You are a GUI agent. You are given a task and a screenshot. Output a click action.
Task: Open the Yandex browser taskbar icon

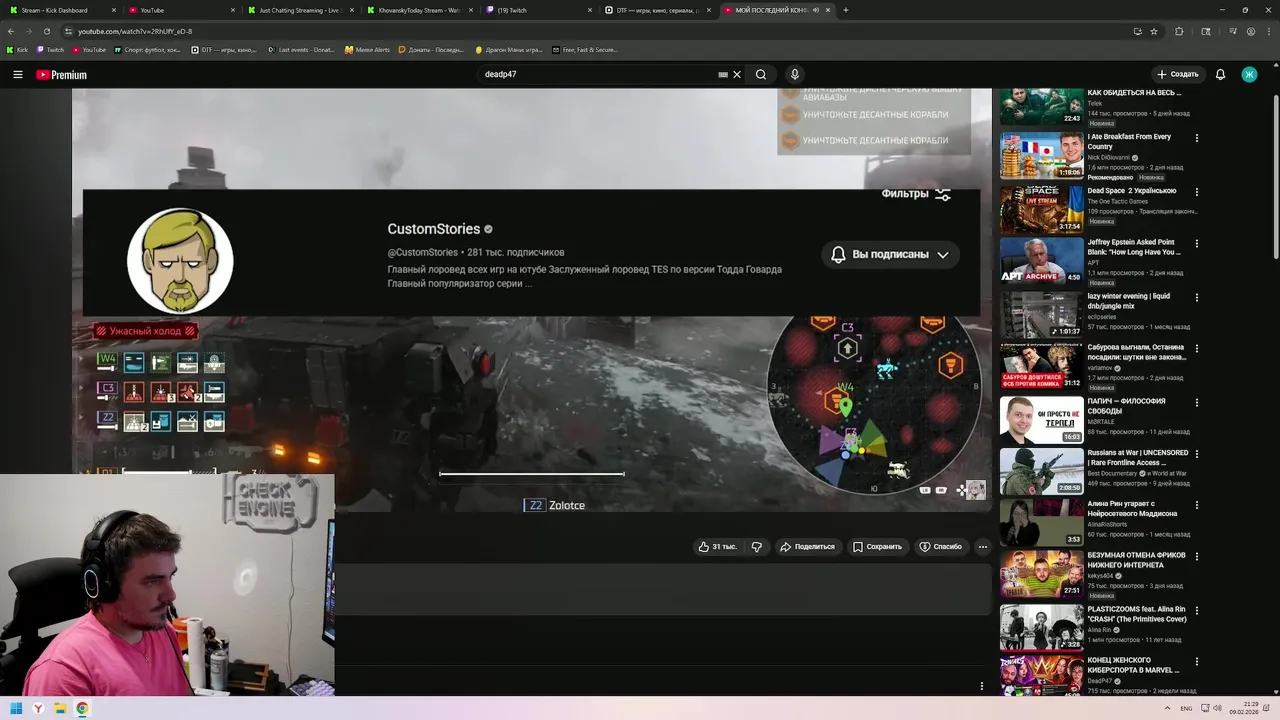coord(38,709)
